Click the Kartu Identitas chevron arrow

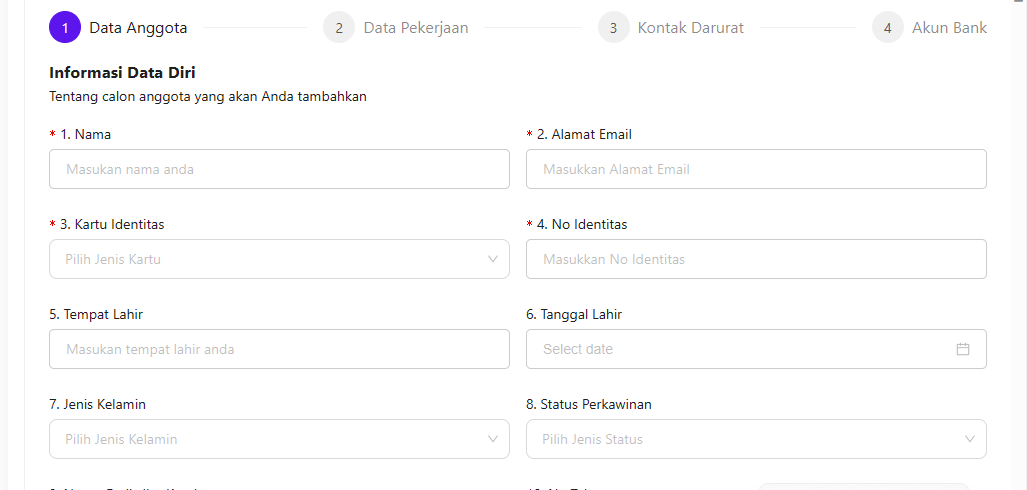click(493, 259)
